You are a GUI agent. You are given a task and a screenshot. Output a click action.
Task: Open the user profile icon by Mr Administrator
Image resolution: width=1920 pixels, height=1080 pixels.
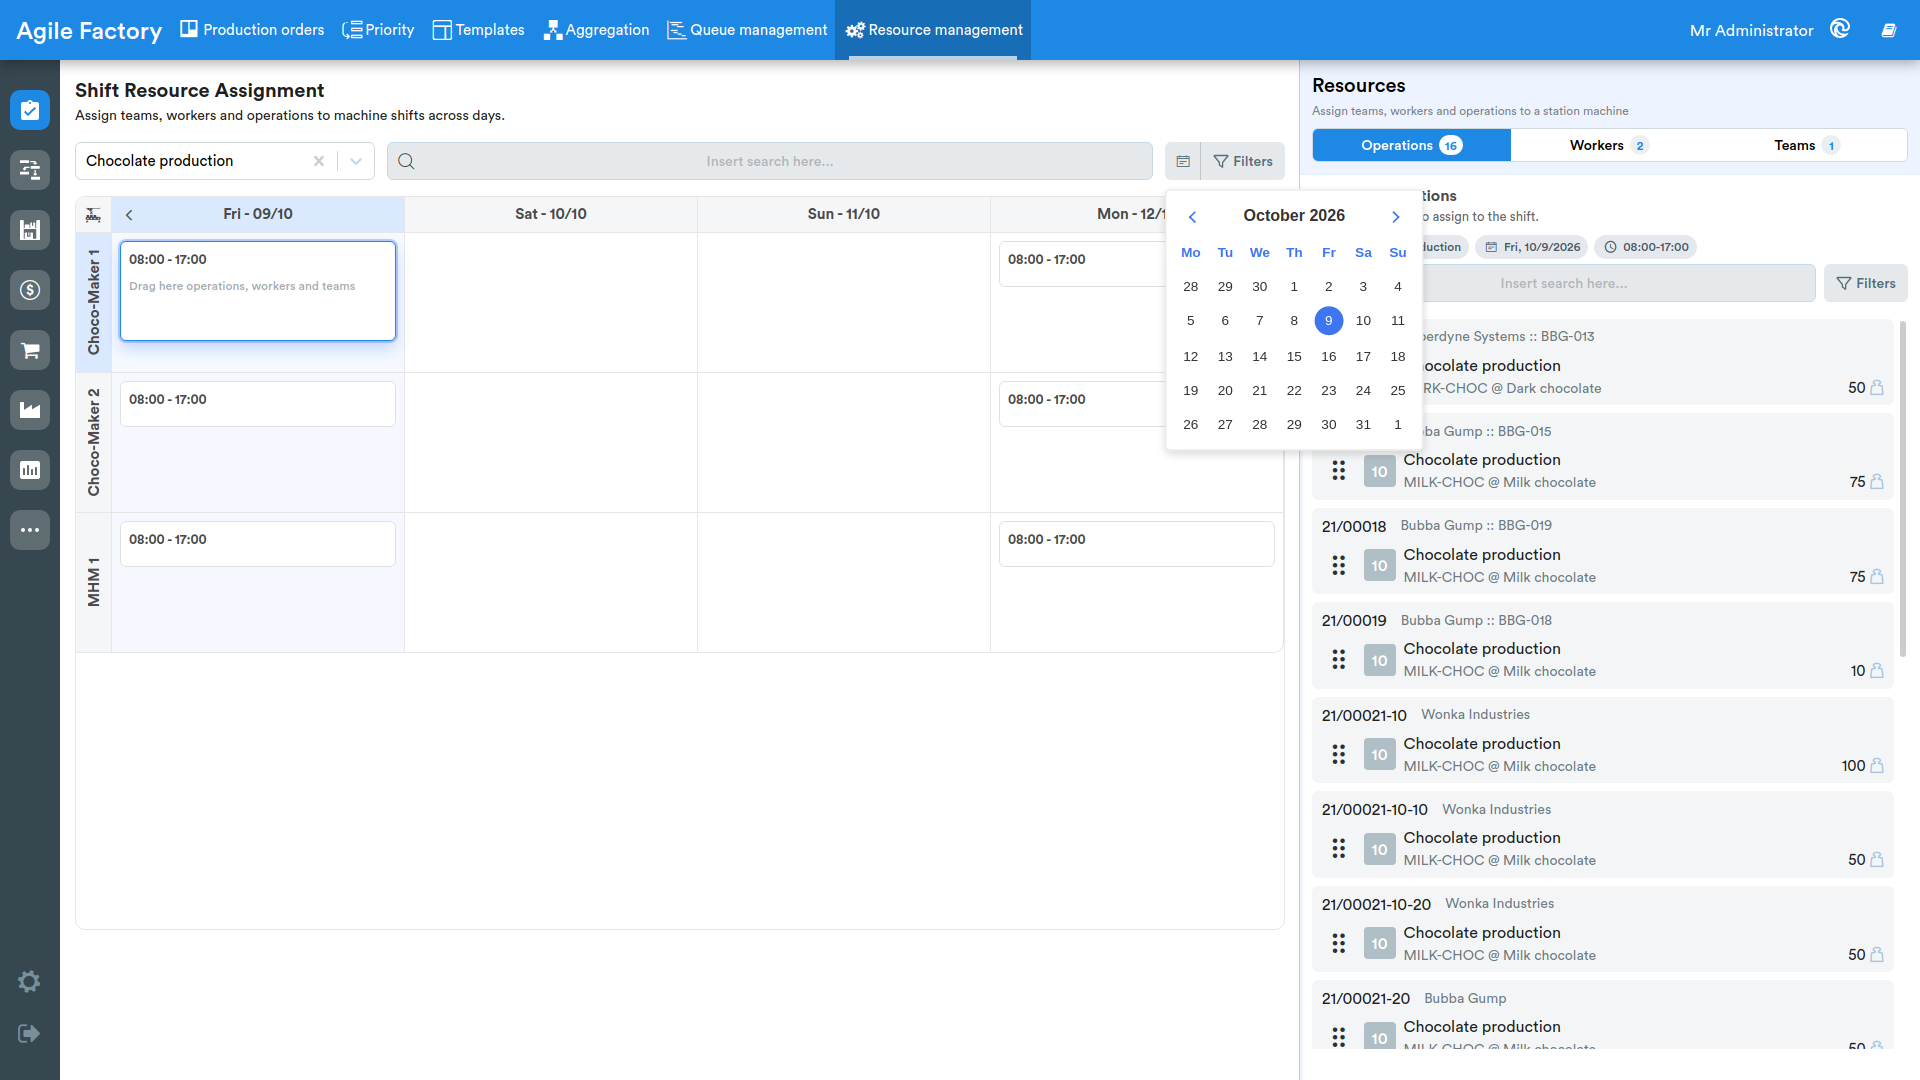pyautogui.click(x=1840, y=30)
